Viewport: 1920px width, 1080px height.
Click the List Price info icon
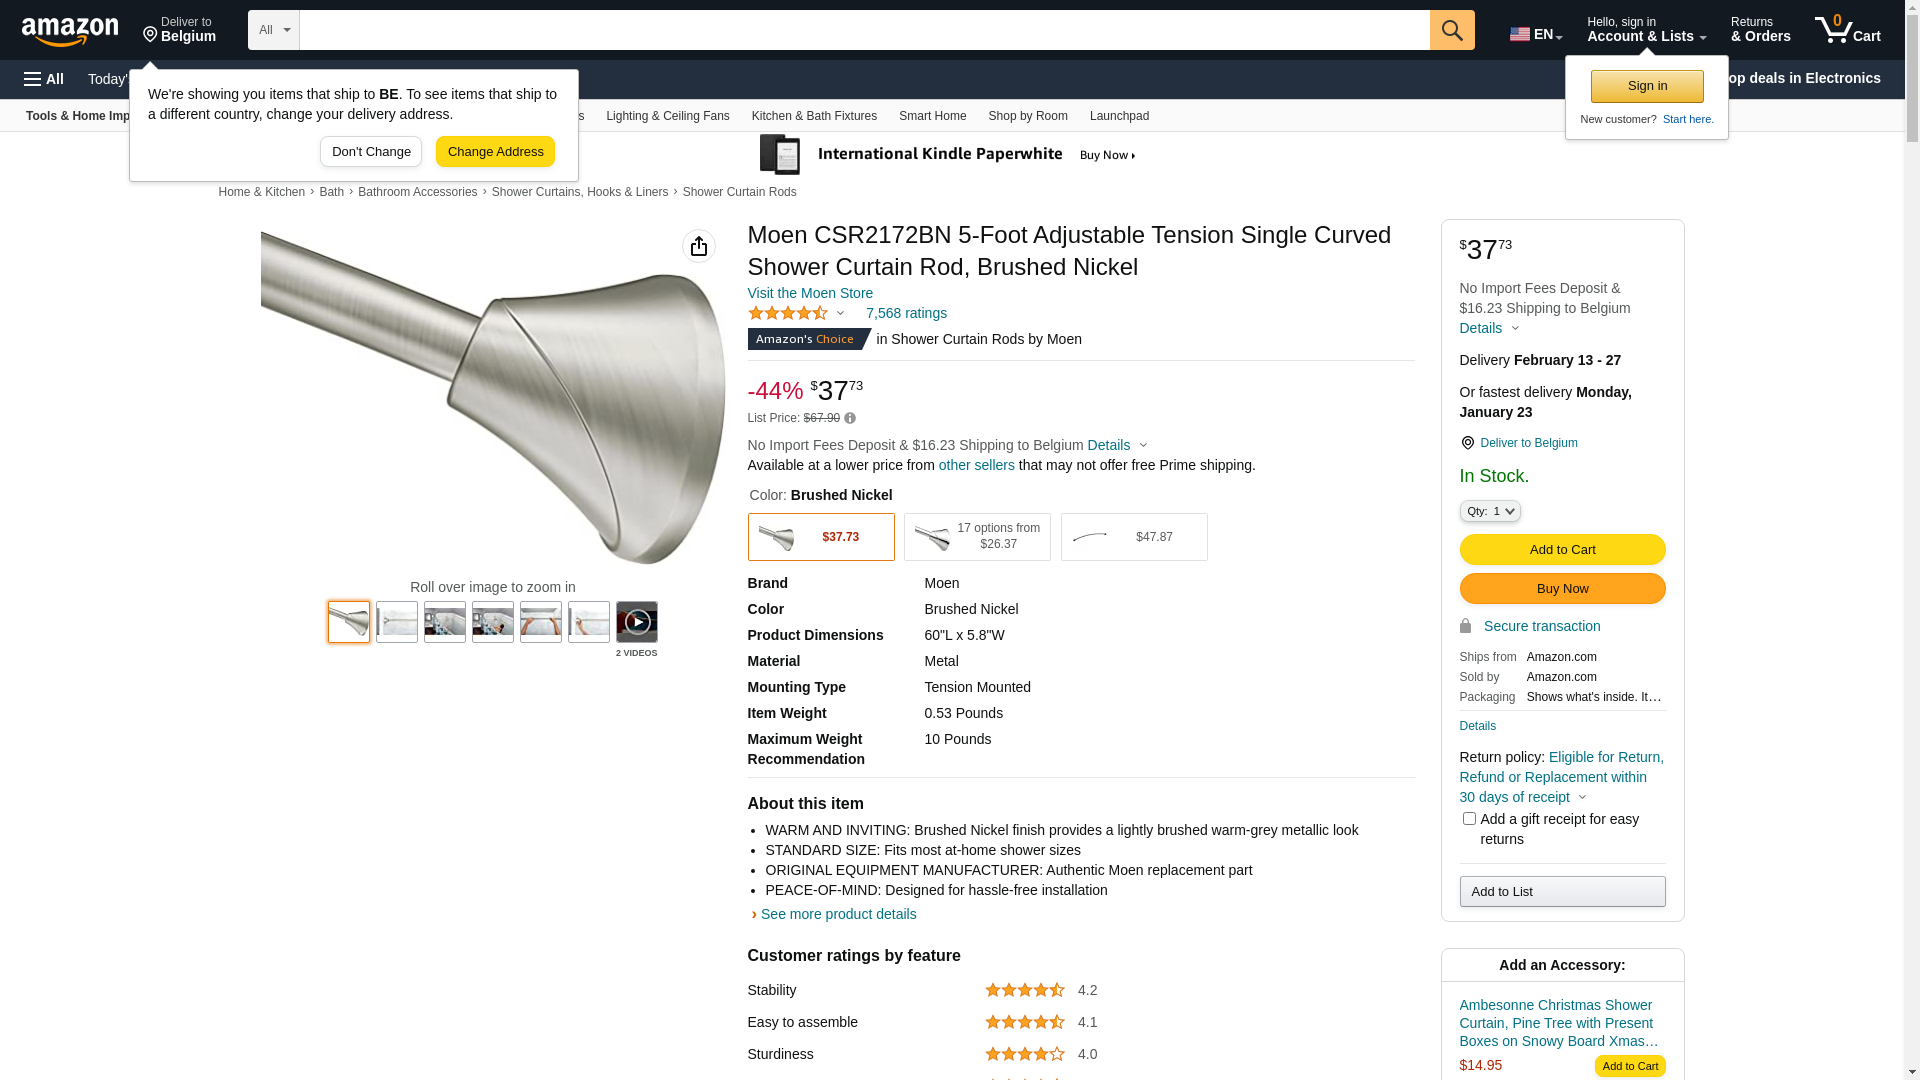(850, 418)
